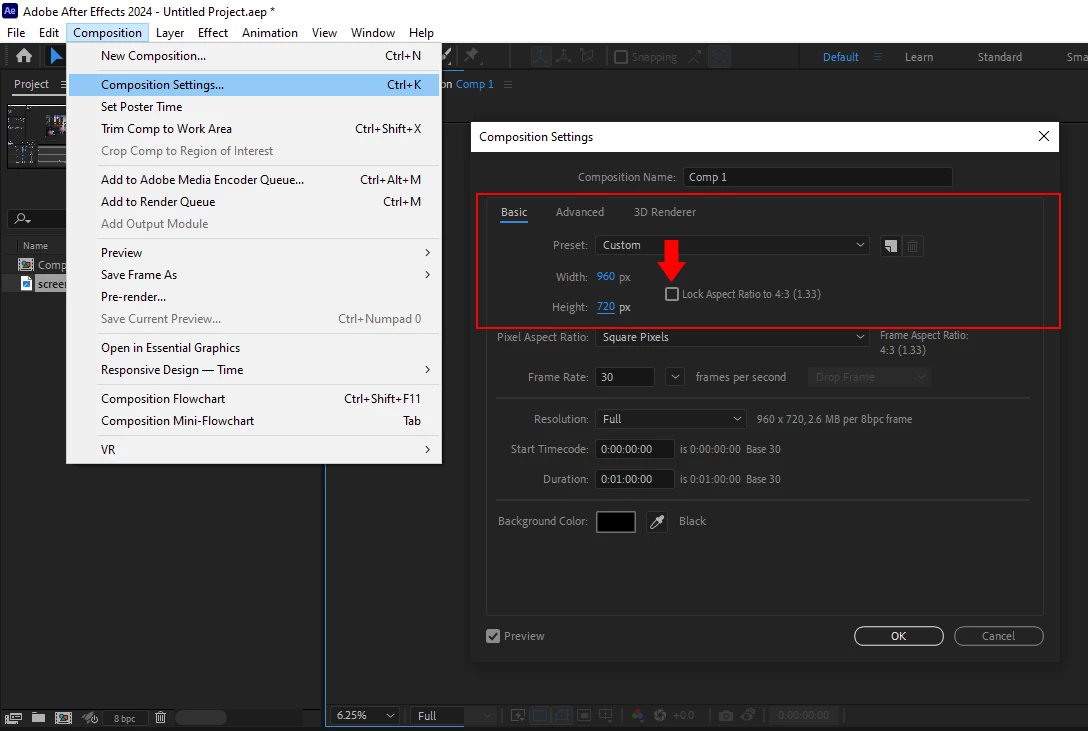Open the Default workspace menu icon

pos(878,57)
